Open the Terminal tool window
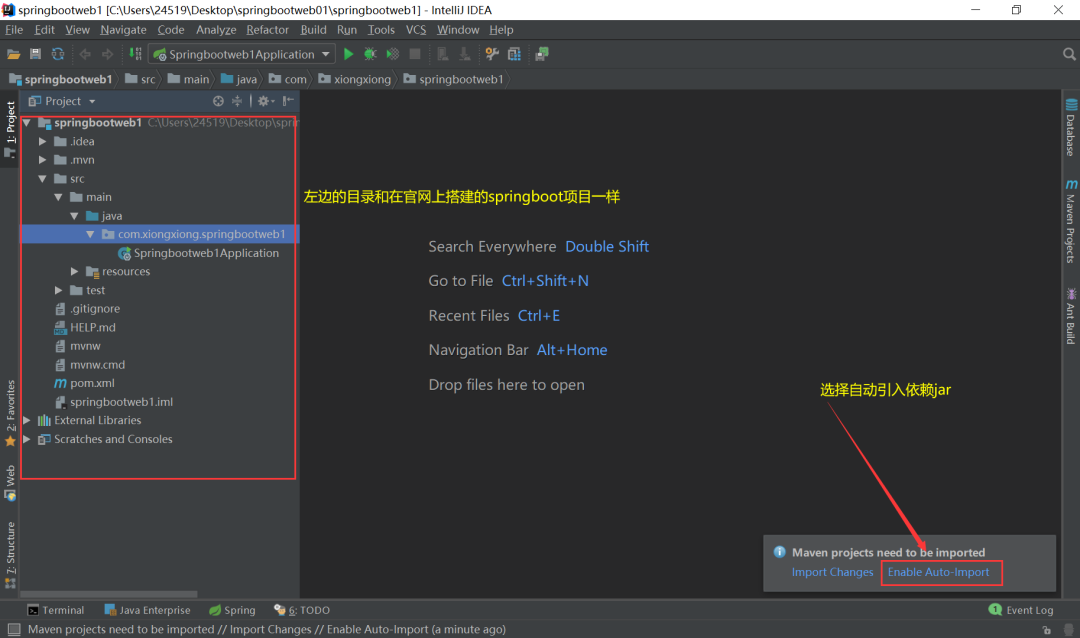Viewport: 1080px width, 638px height. click(x=56, y=610)
